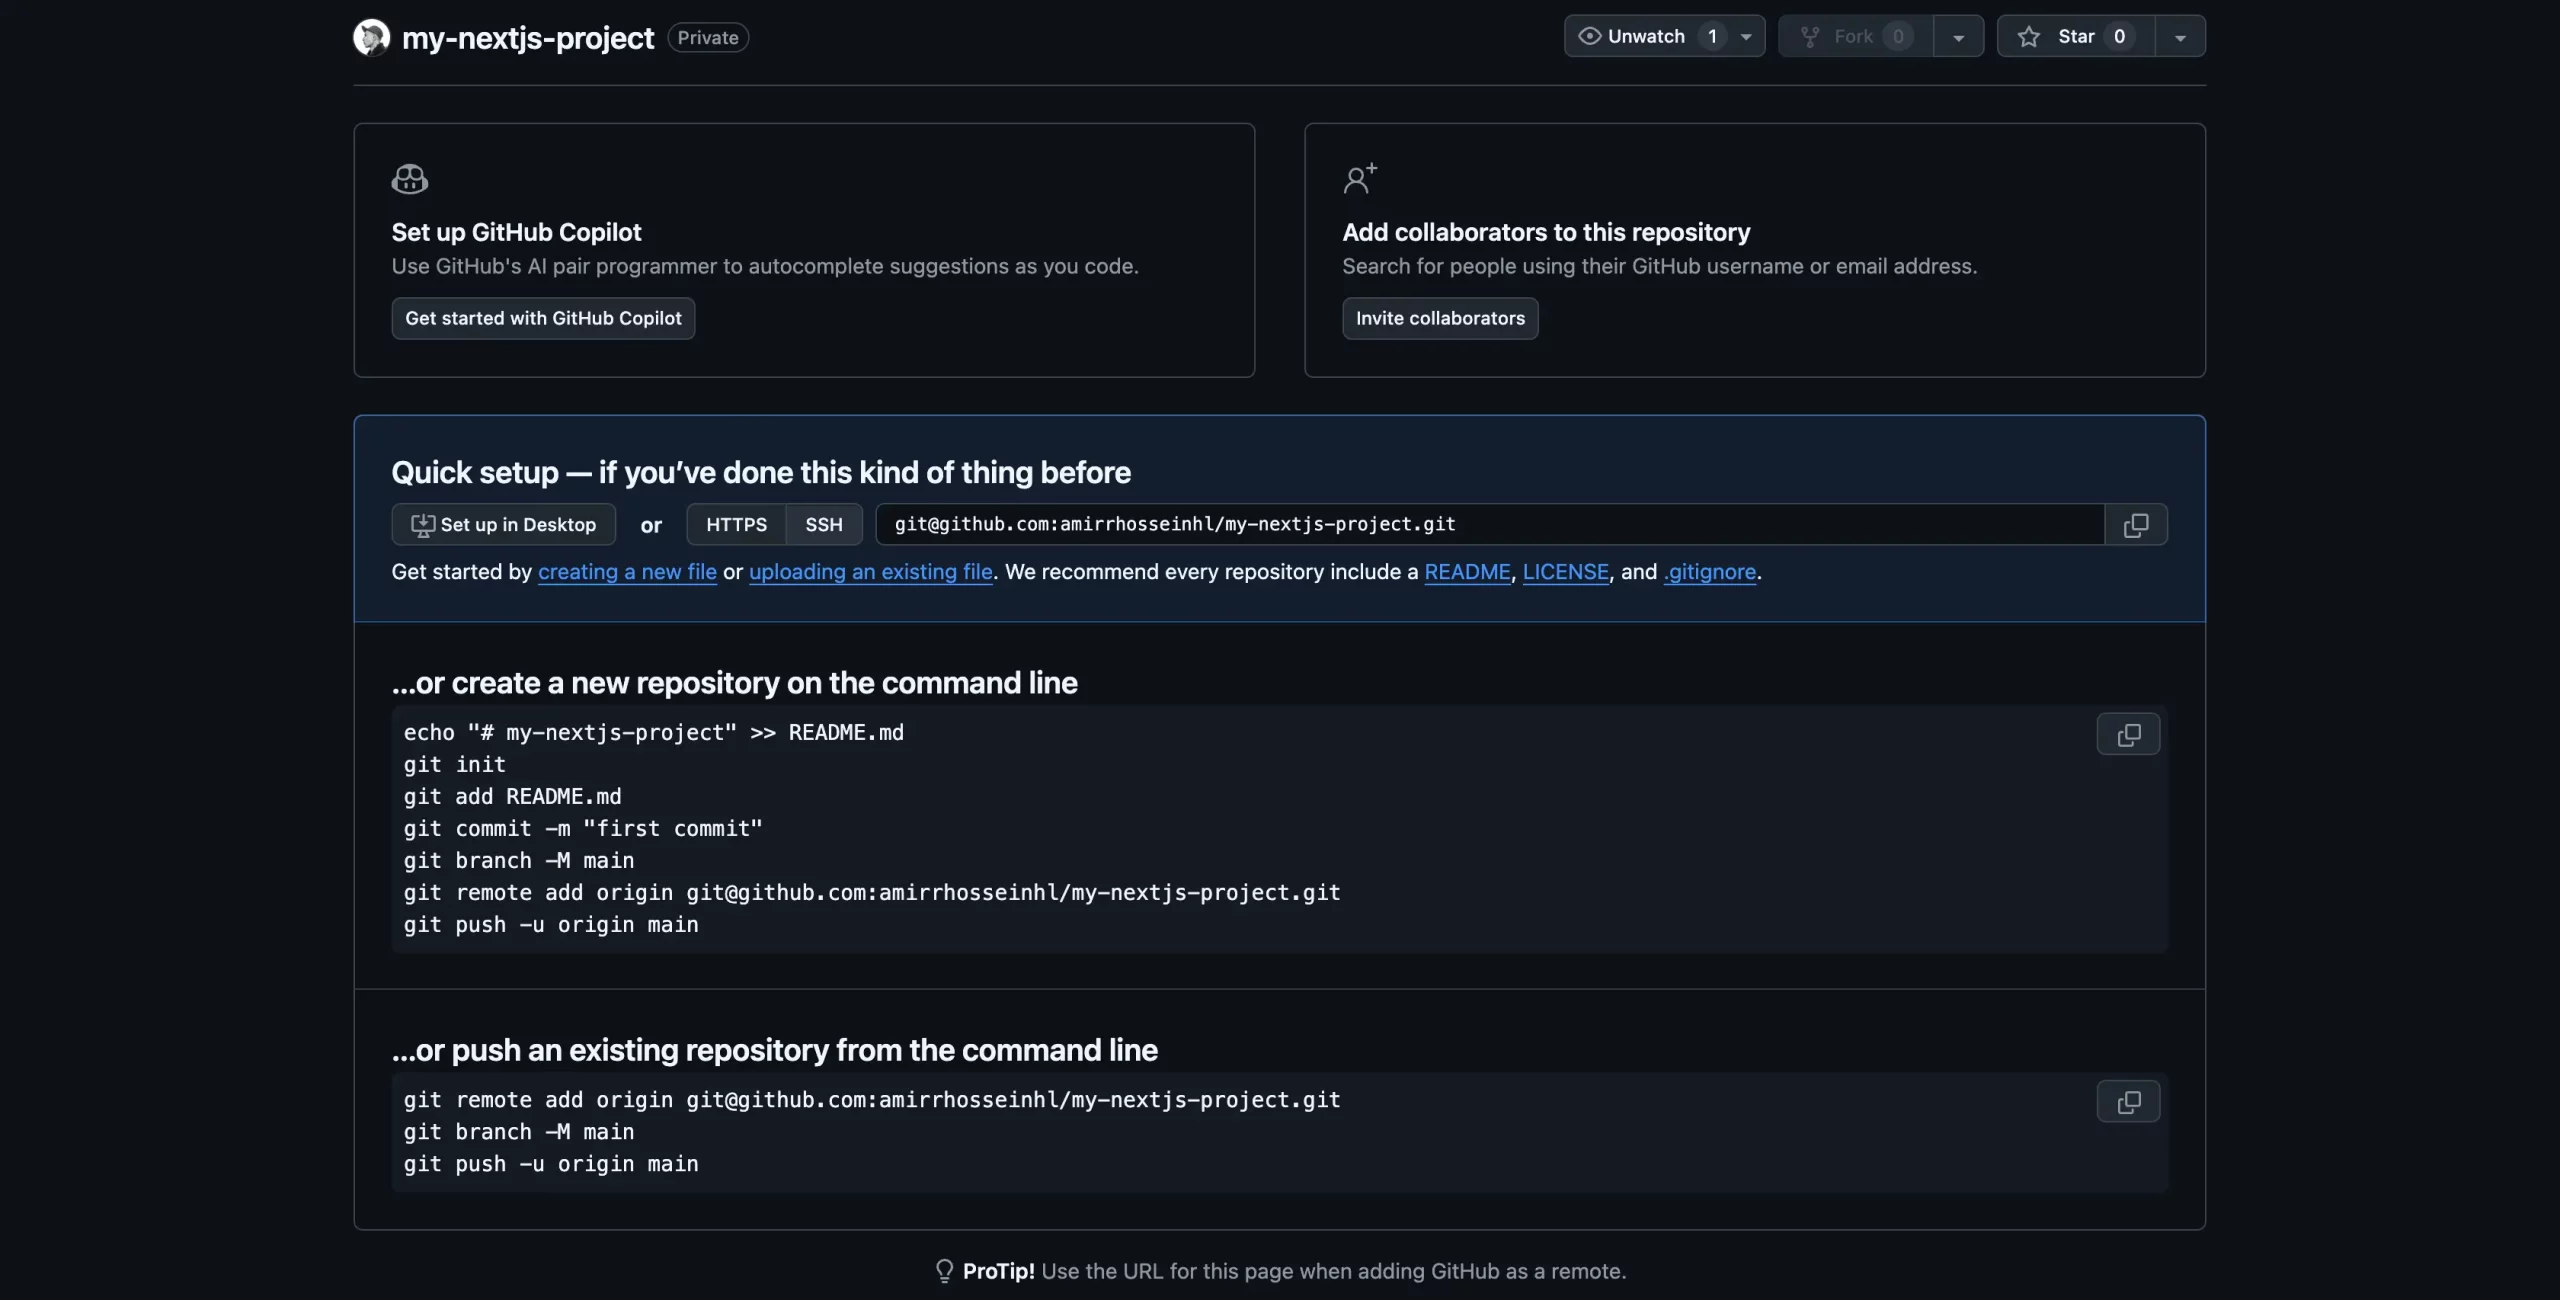Click the ProTip lightbulb icon
Screen dimensions: 2560x1300
(x=944, y=1270)
